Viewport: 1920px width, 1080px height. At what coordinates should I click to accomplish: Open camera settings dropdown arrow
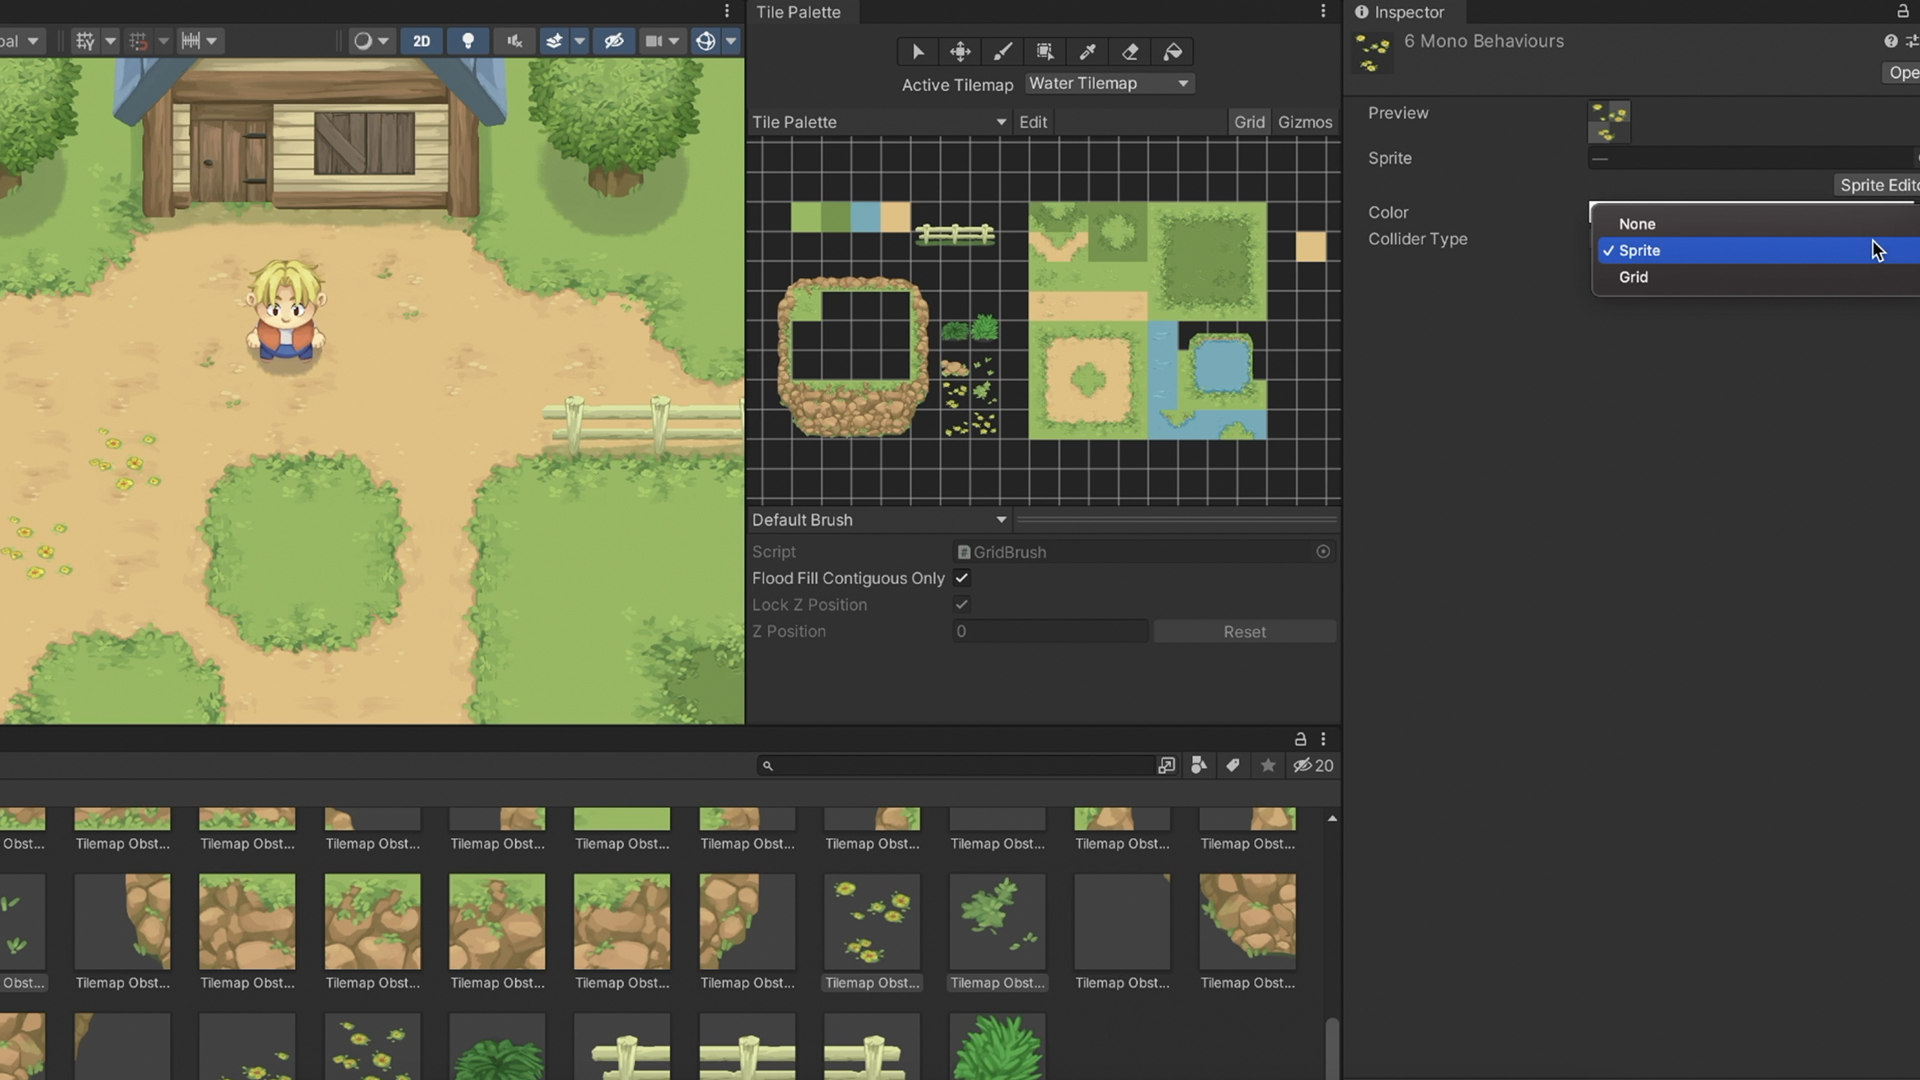pyautogui.click(x=674, y=41)
